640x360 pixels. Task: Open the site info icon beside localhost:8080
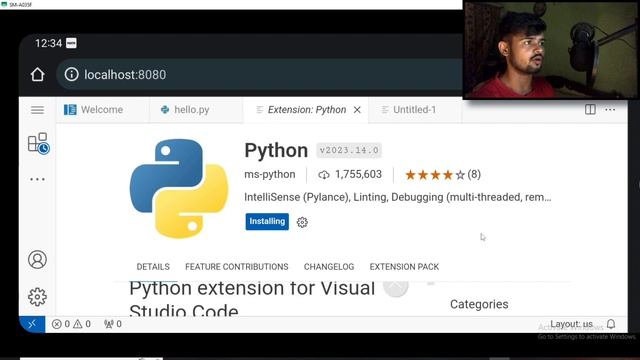tap(71, 74)
